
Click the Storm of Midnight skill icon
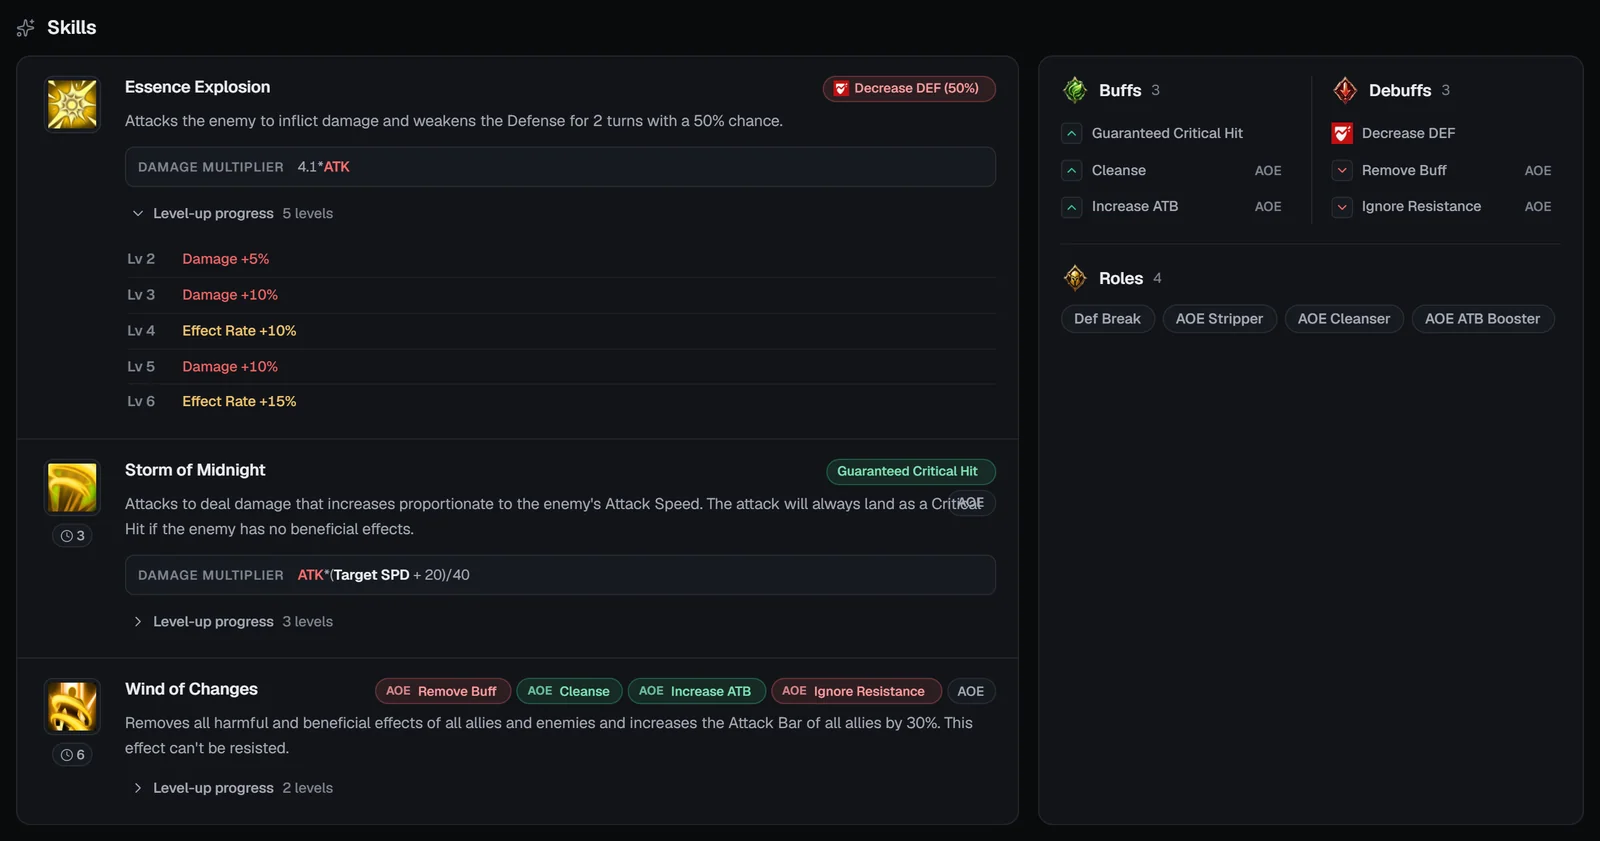72,487
